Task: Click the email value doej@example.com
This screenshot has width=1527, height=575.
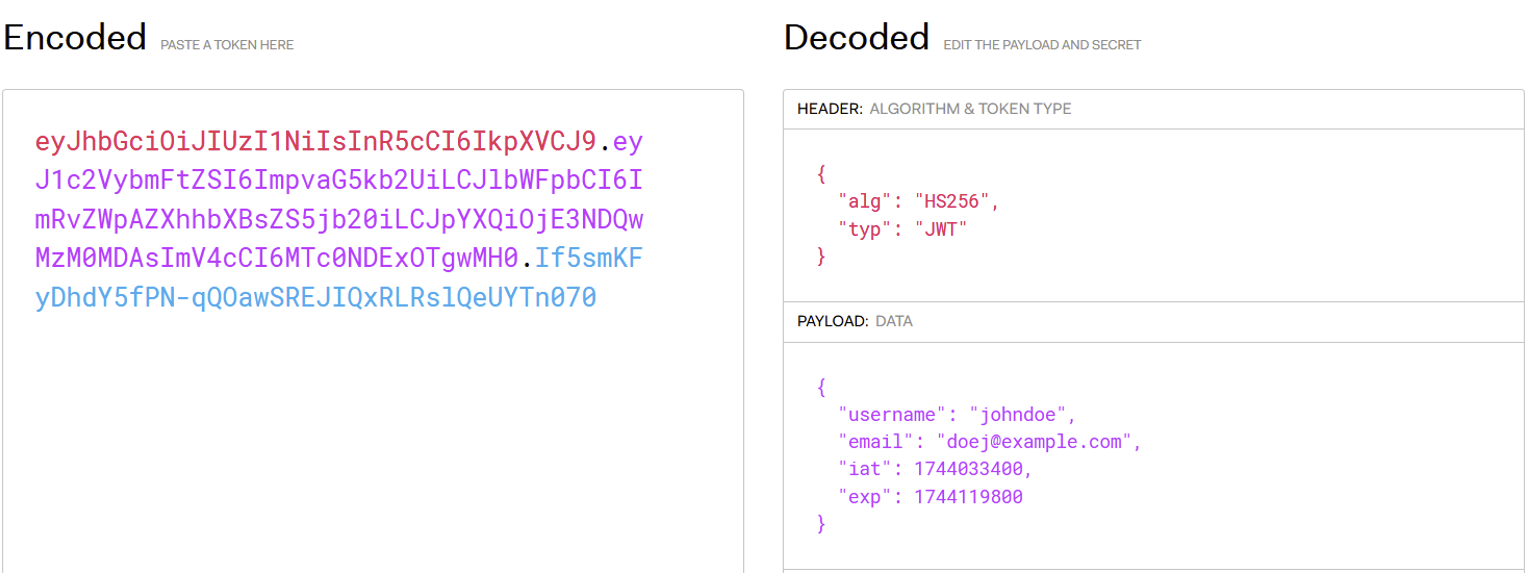Action: pos(1038,441)
